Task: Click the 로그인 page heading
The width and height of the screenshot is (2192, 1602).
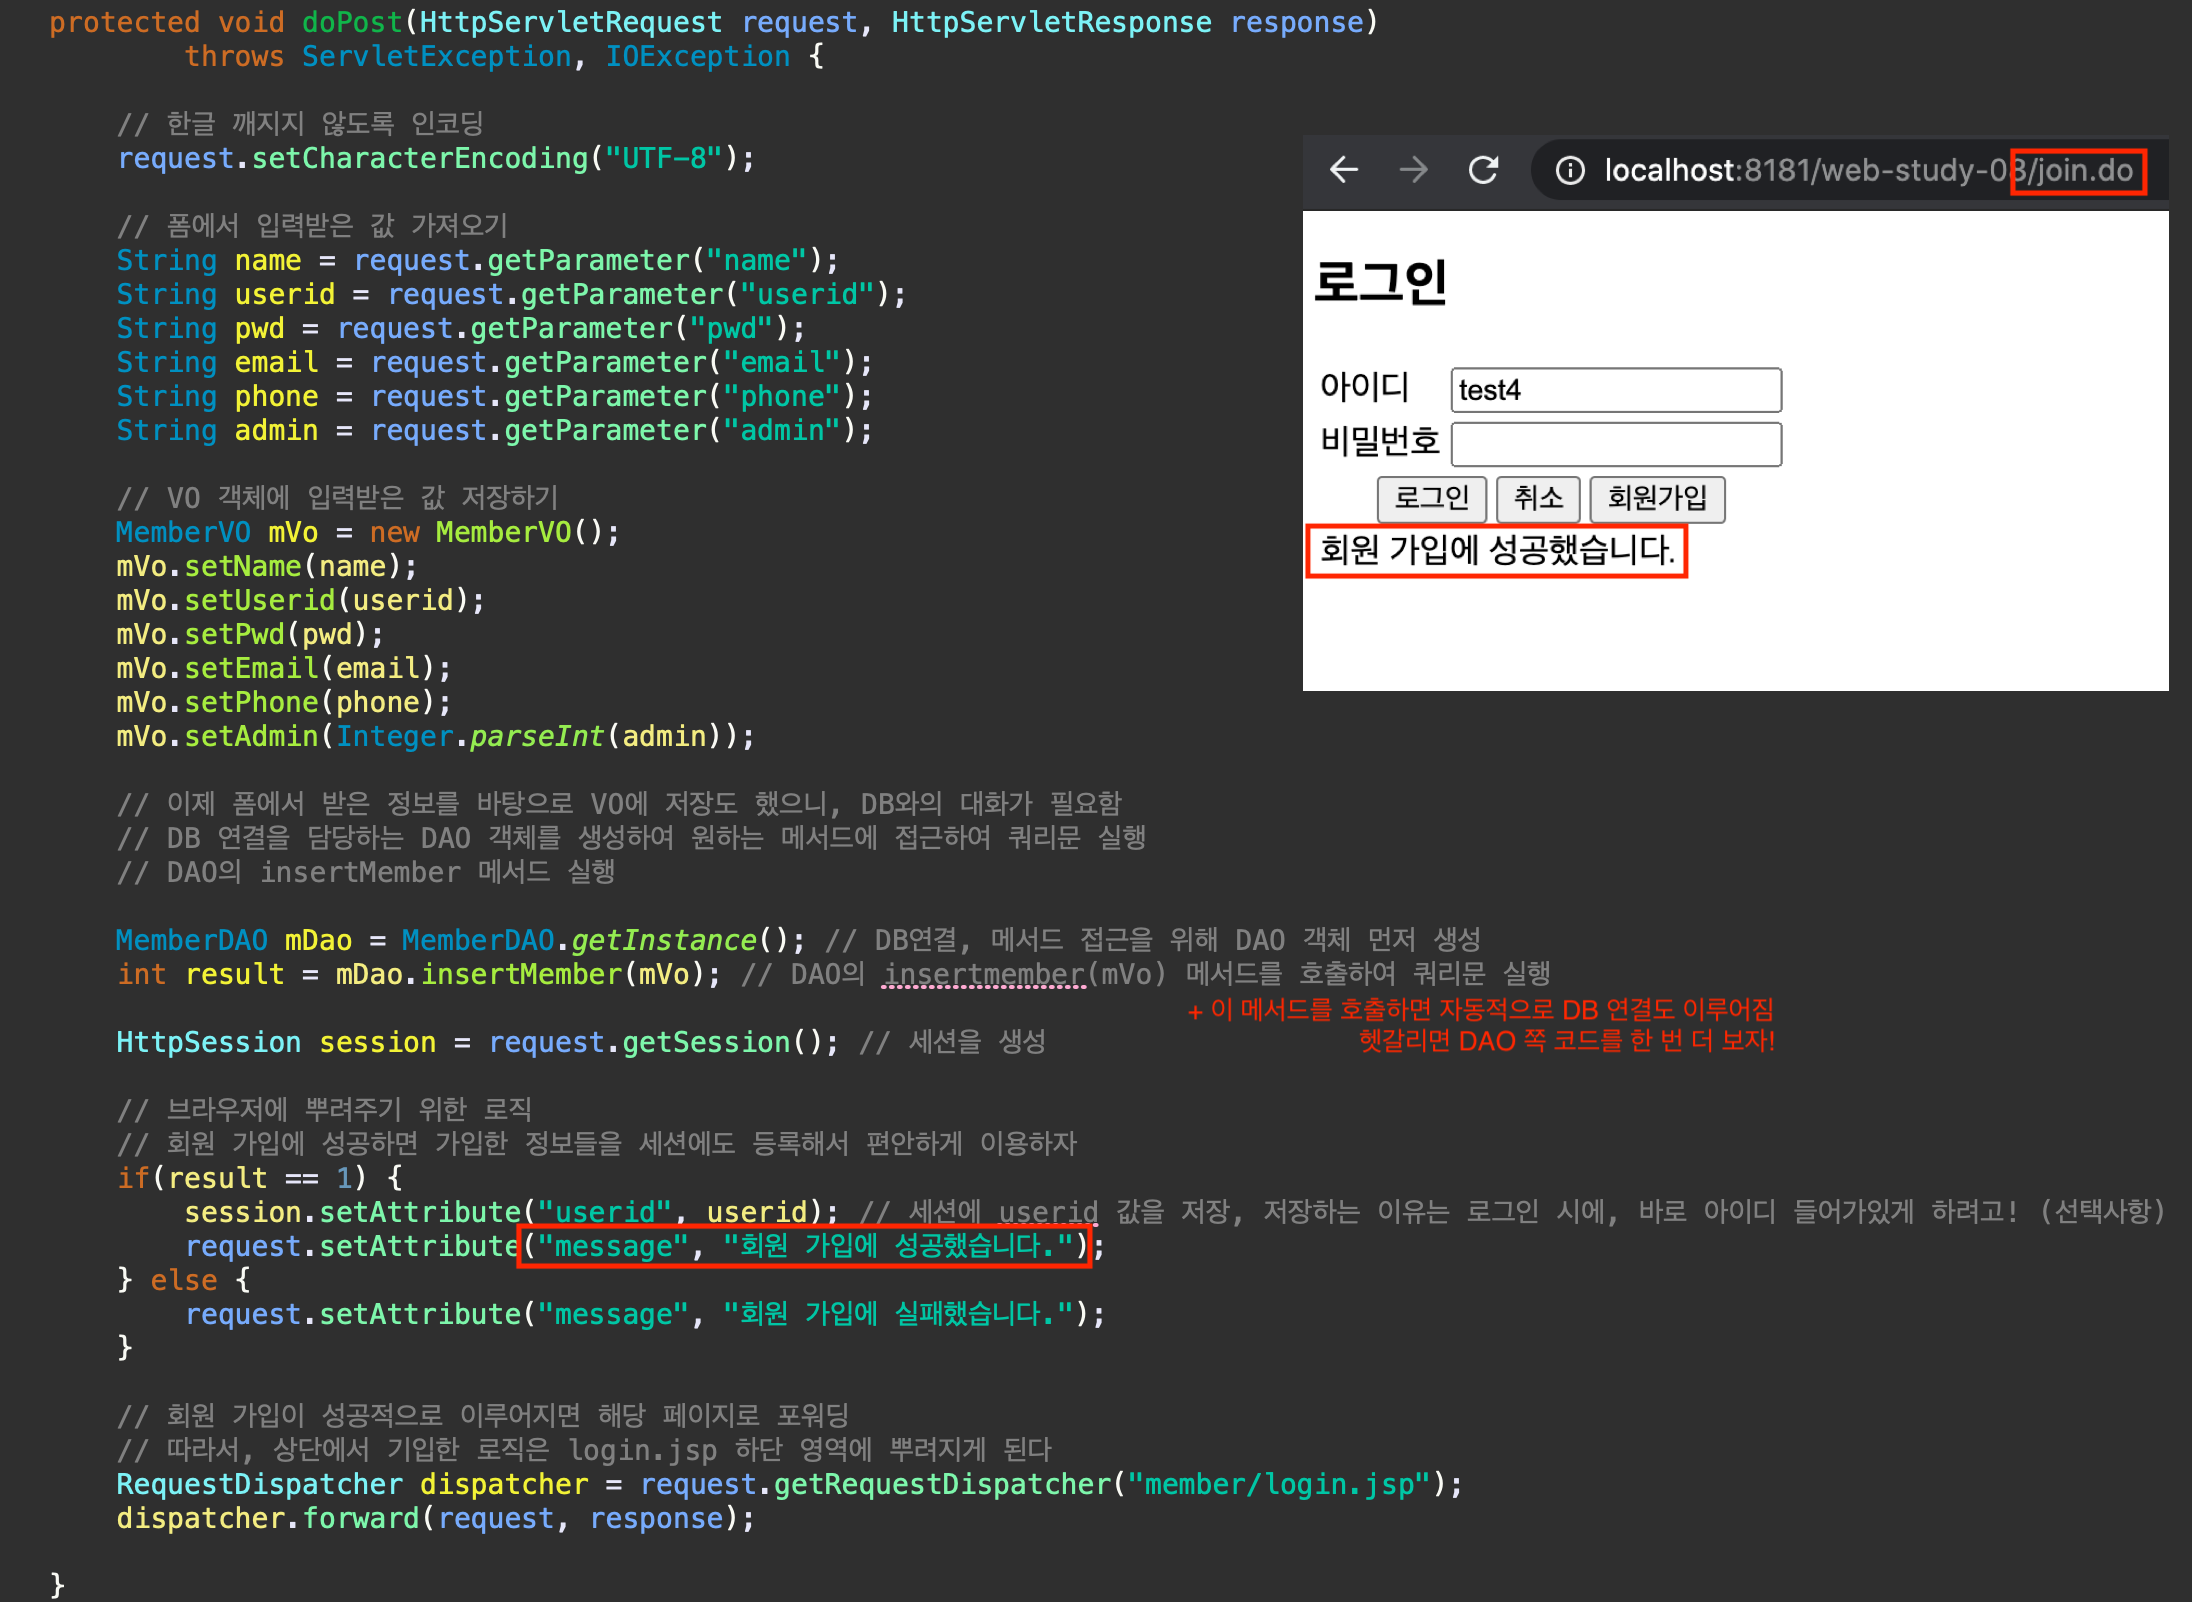Action: click(1380, 282)
